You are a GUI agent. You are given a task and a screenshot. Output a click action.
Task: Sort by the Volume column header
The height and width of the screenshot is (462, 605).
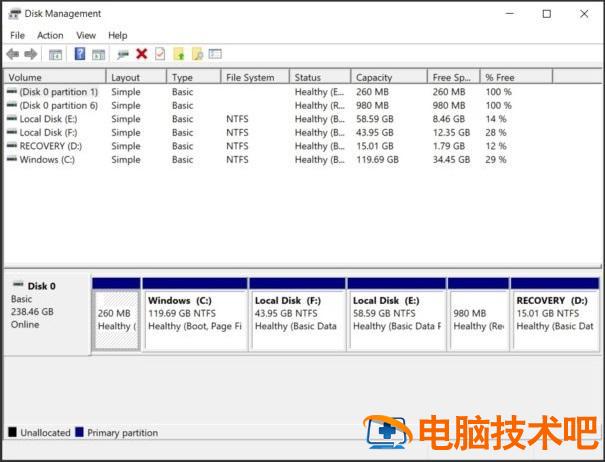click(x=54, y=77)
